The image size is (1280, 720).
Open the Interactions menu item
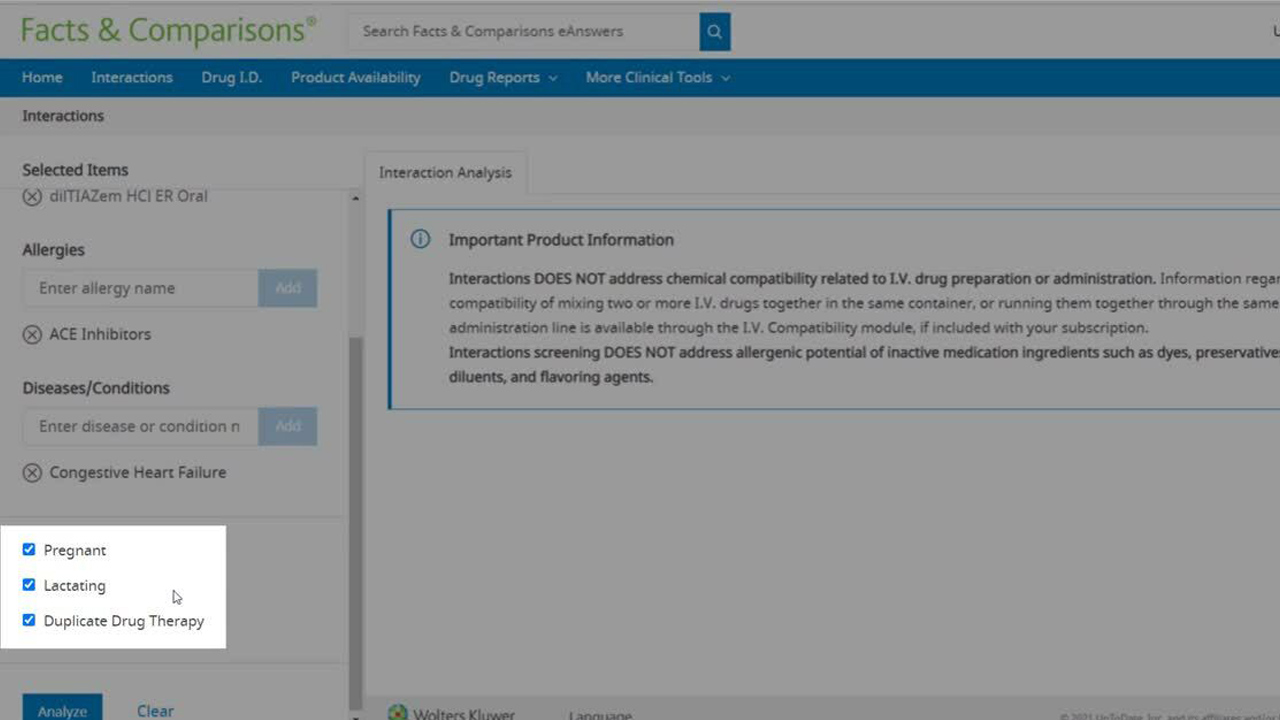pyautogui.click(x=132, y=78)
